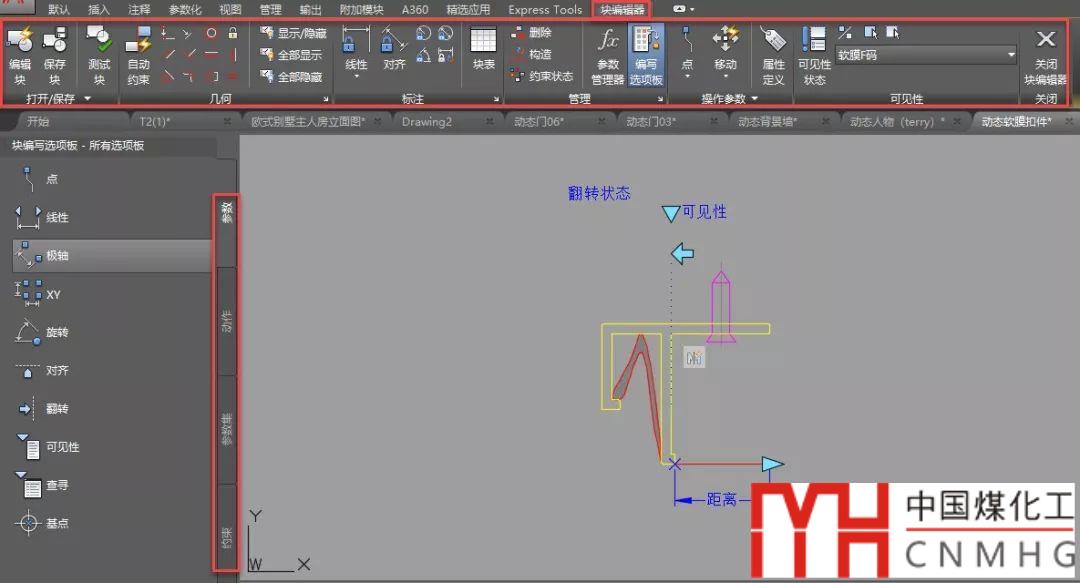Expand the 操作参数 panel dropdown
The width and height of the screenshot is (1080, 583).
tap(754, 99)
